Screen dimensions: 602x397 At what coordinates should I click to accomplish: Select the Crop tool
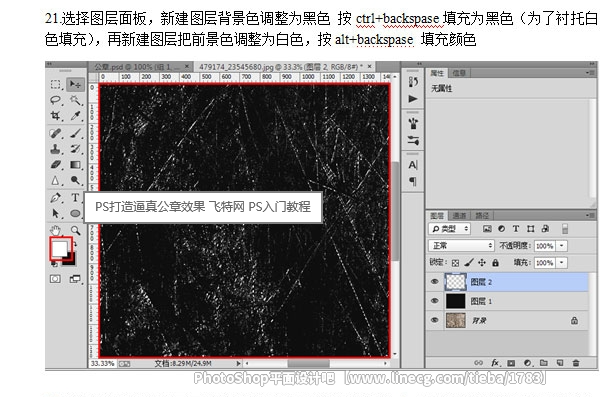point(56,116)
